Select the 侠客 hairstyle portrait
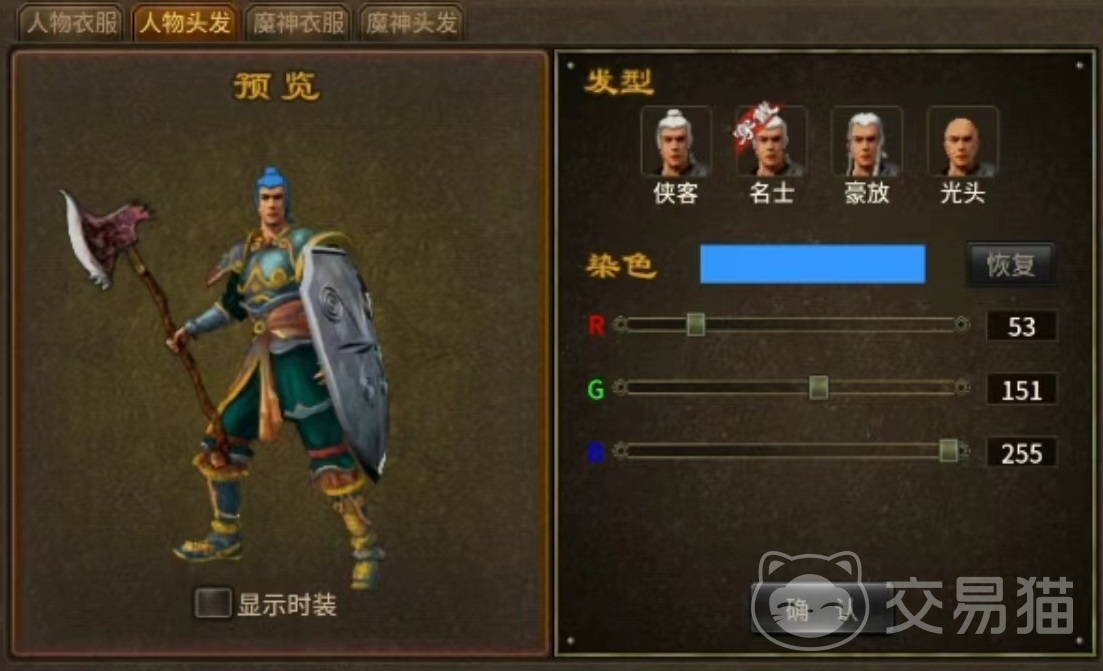Image resolution: width=1103 pixels, height=671 pixels. point(676,141)
